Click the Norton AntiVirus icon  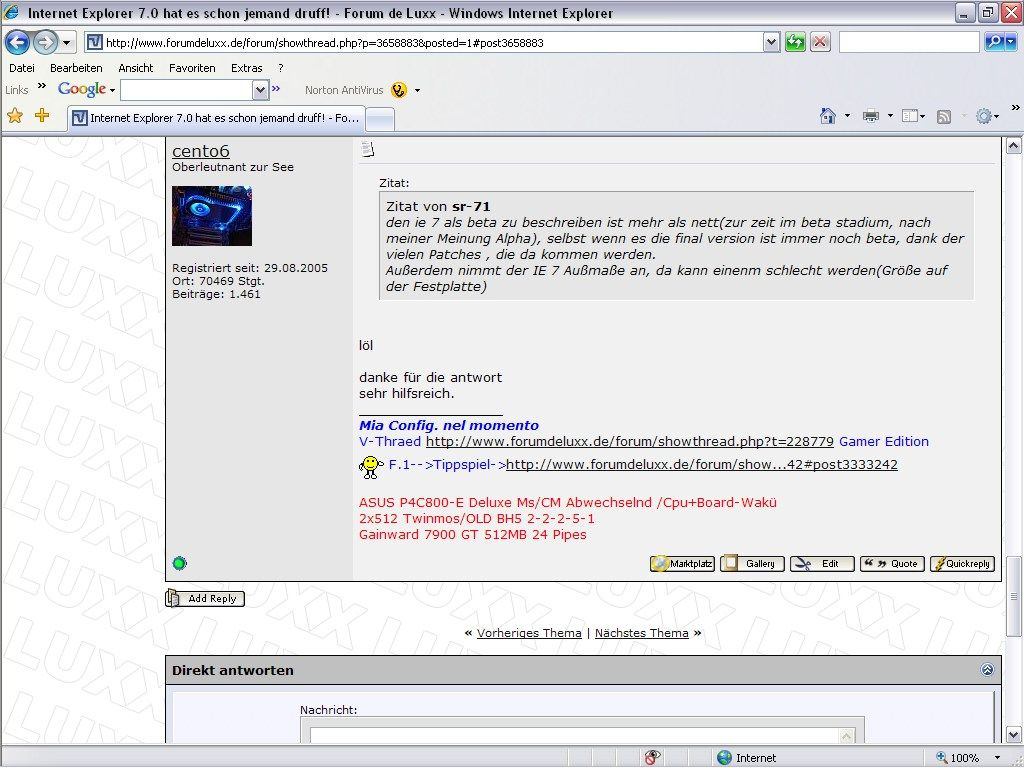coord(399,90)
